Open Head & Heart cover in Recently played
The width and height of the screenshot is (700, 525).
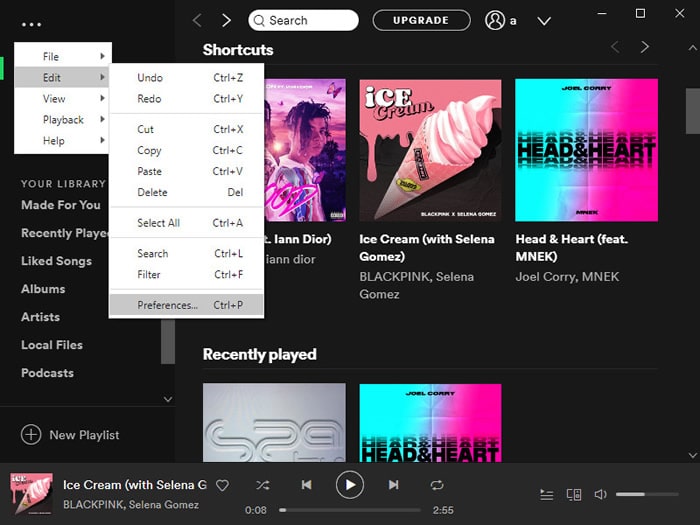click(x=430, y=423)
